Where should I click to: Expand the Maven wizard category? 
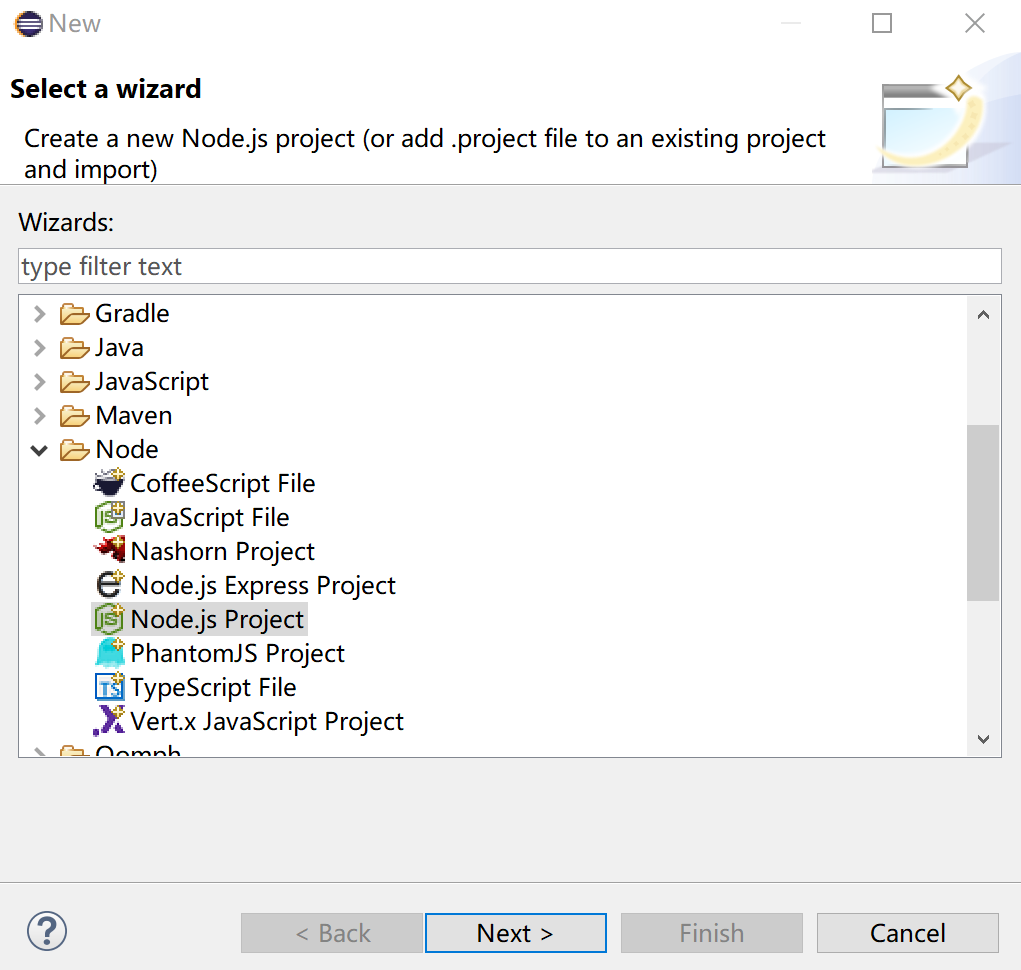click(x=38, y=415)
